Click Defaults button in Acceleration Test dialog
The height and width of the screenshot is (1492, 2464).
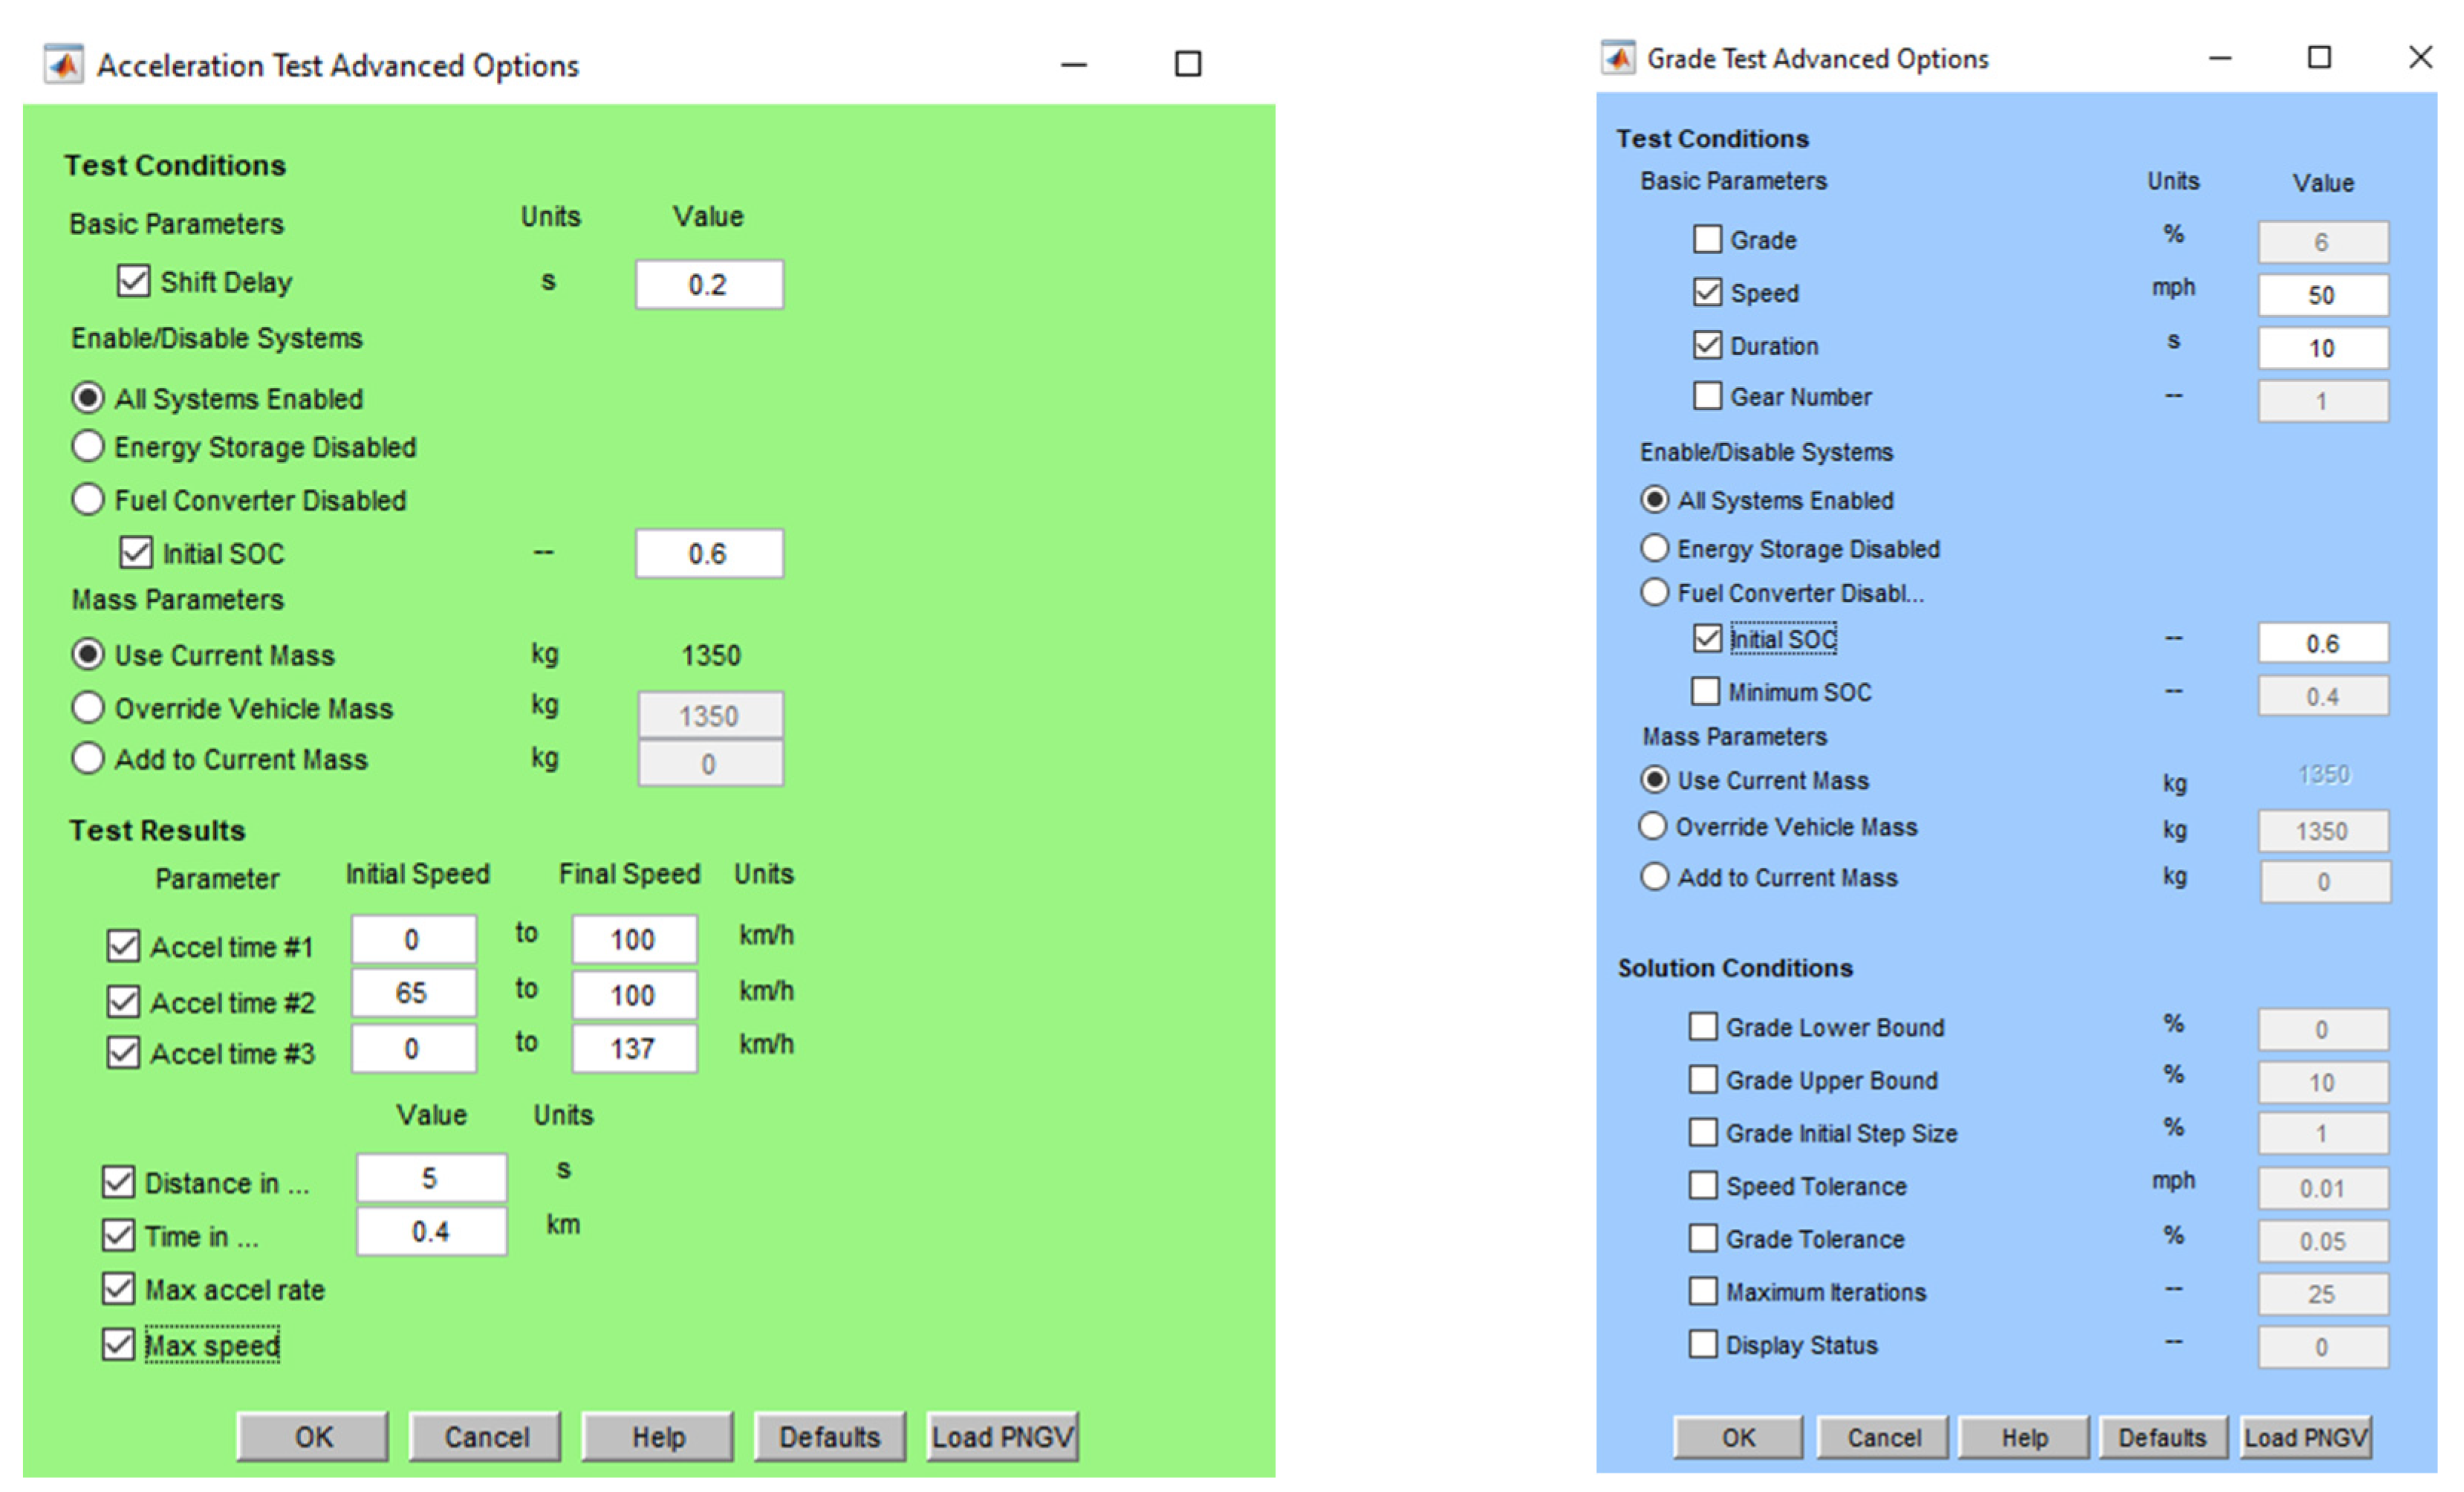pyautogui.click(x=829, y=1437)
